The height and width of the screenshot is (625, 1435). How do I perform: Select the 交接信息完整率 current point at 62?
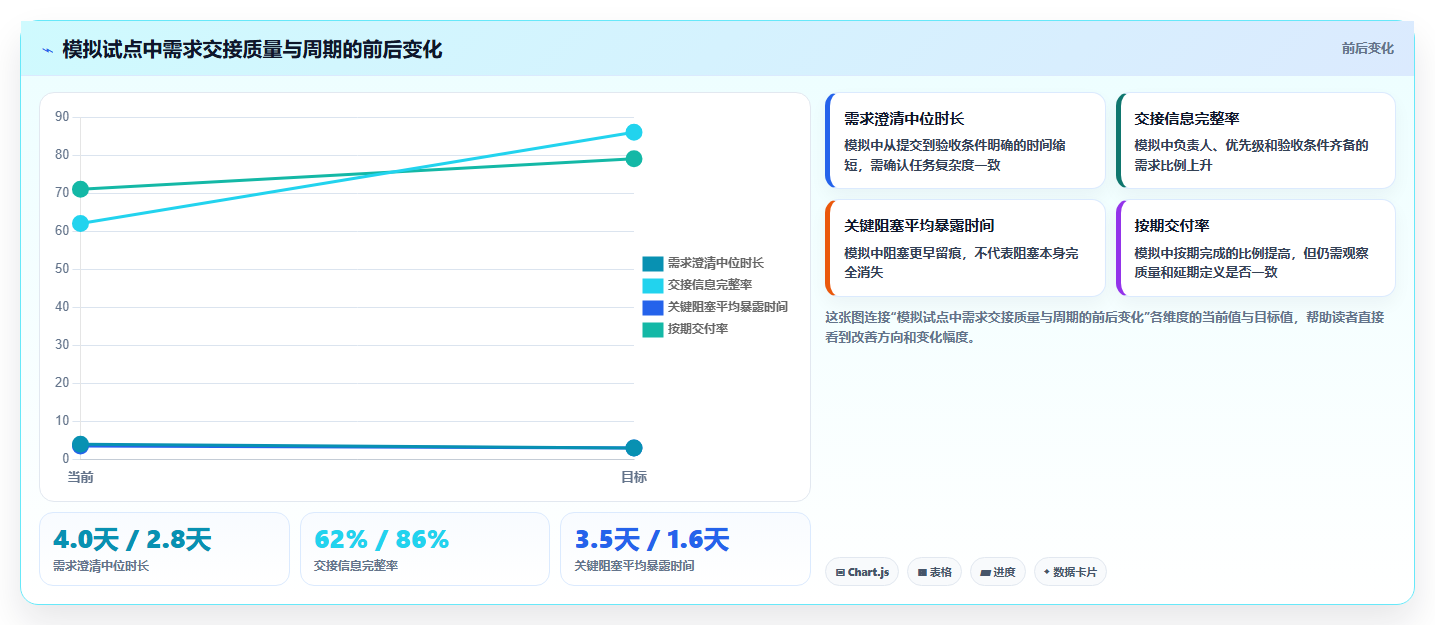pyautogui.click(x=81, y=223)
